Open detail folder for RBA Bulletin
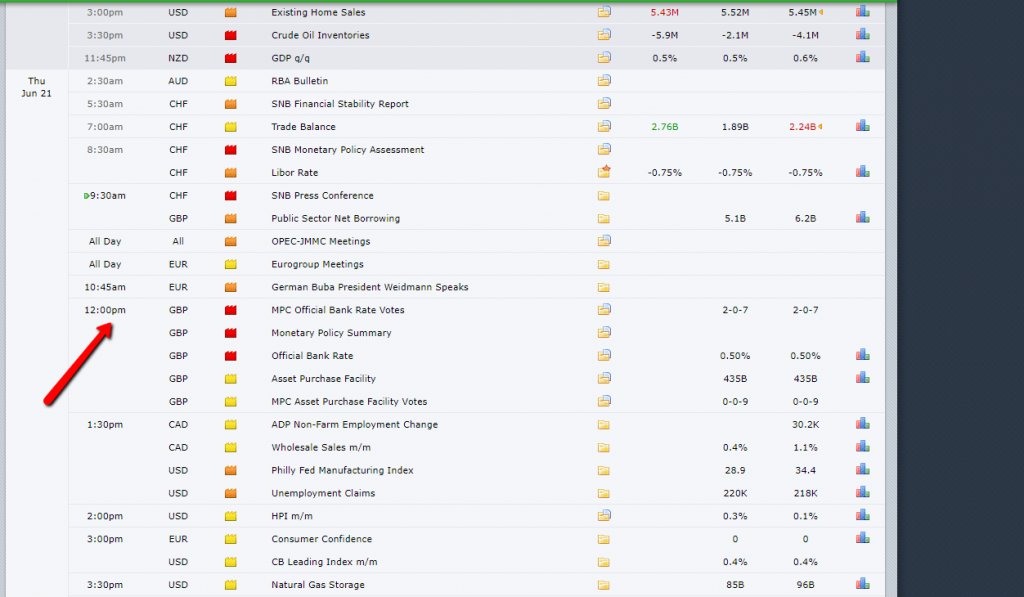Image resolution: width=1024 pixels, height=597 pixels. pos(604,80)
